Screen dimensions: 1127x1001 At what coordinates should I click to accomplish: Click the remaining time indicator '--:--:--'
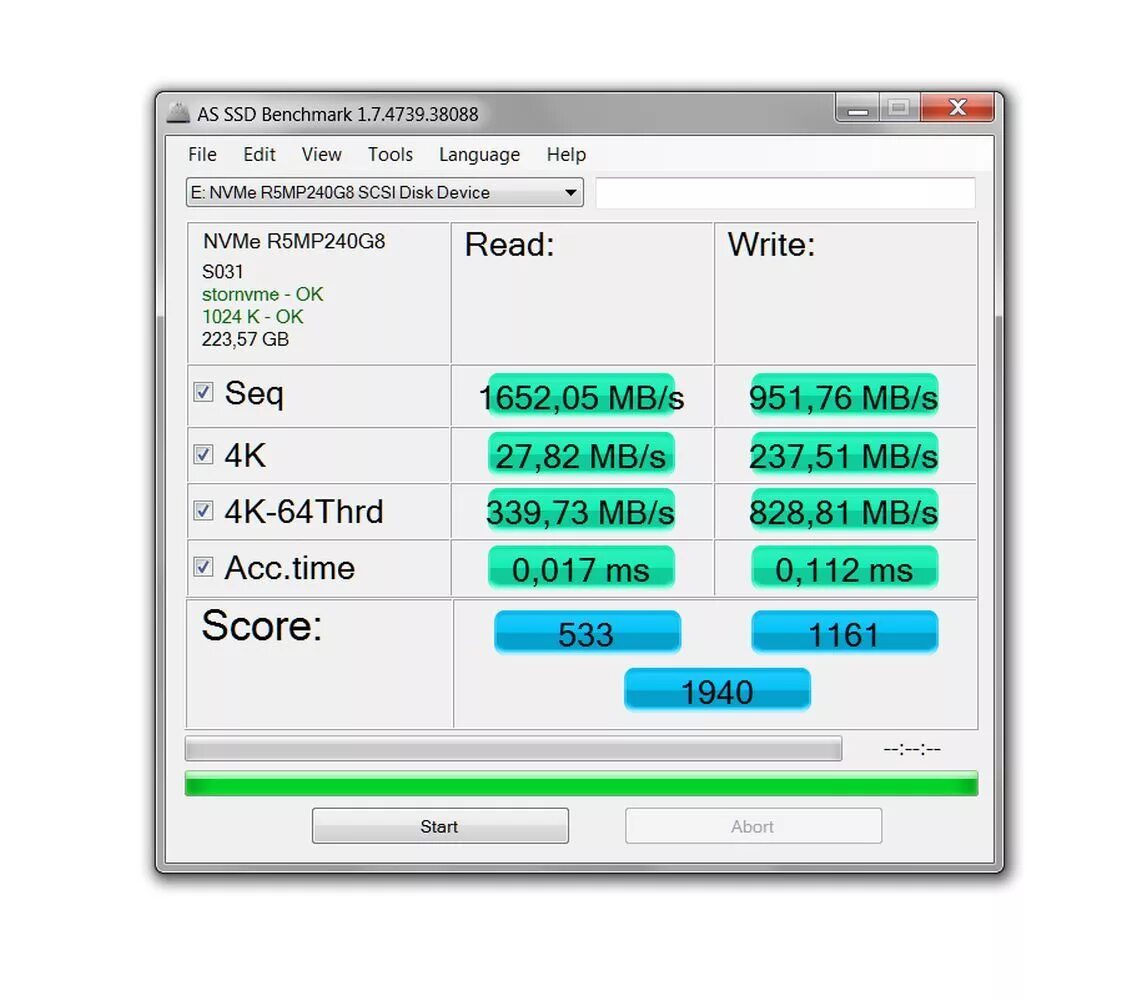pos(911,749)
